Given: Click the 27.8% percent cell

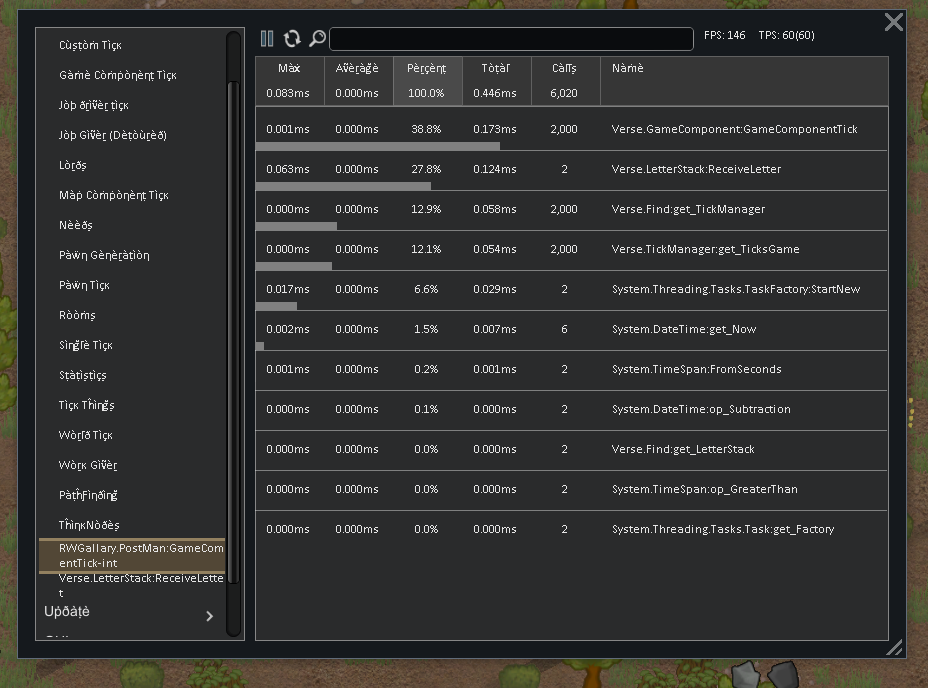Looking at the screenshot, I should point(426,169).
